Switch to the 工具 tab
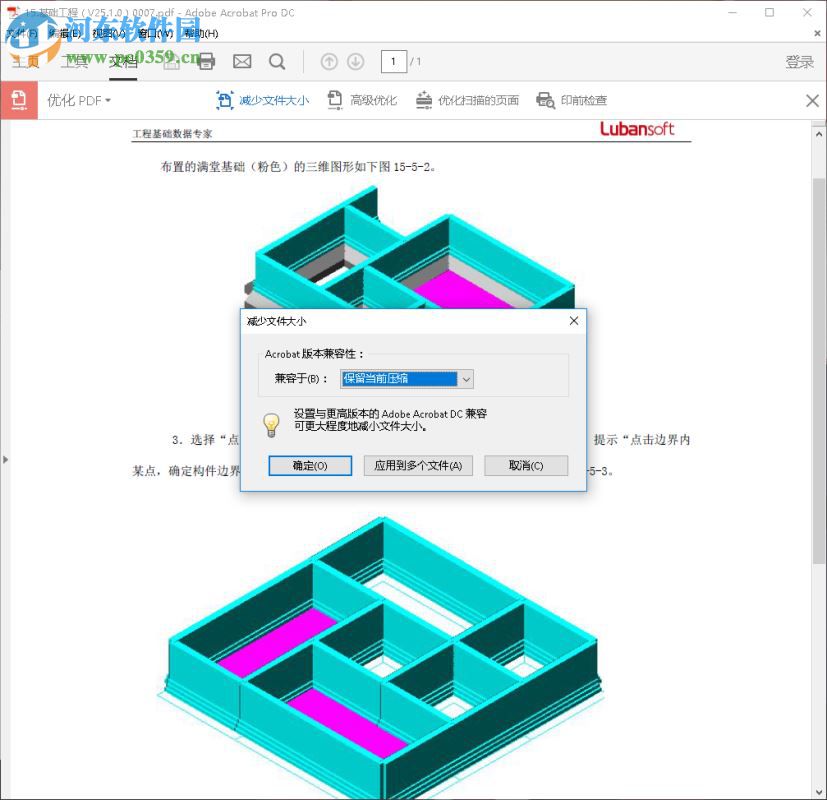This screenshot has width=827, height=800. pyautogui.click(x=75, y=61)
